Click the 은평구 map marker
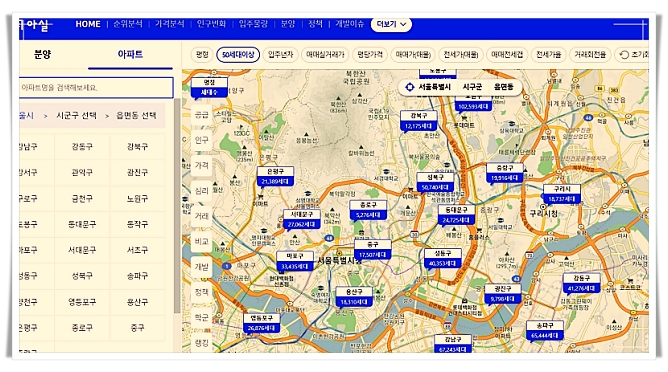The height and width of the screenshot is (372, 668). coord(275,176)
